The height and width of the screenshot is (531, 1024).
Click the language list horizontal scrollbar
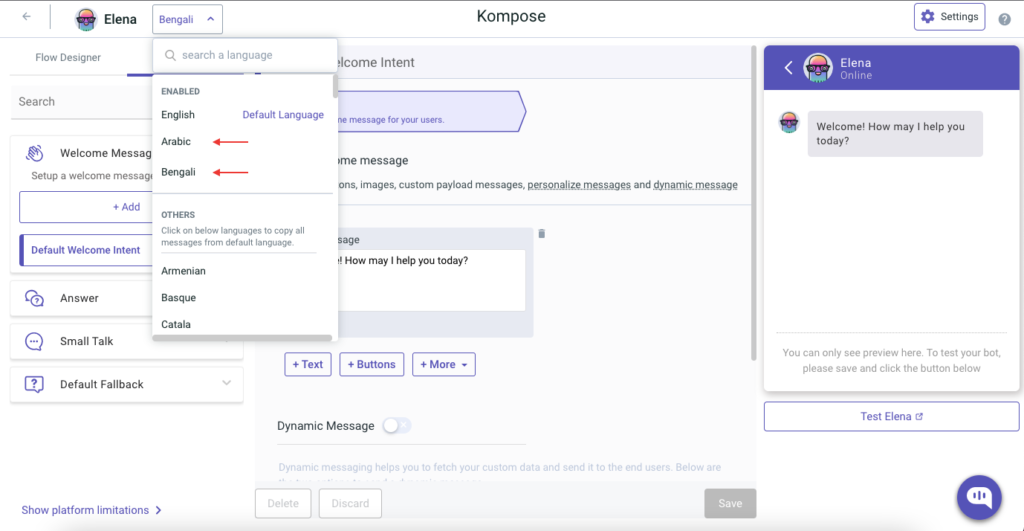pyautogui.click(x=242, y=338)
